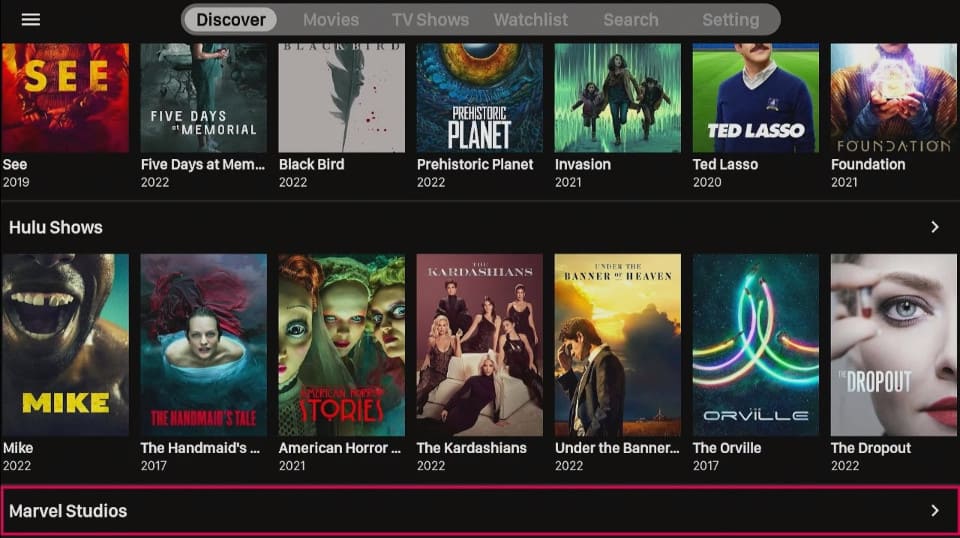Viewport: 960px width, 538px height.
Task: Open the Watchlist tab
Action: tap(531, 20)
